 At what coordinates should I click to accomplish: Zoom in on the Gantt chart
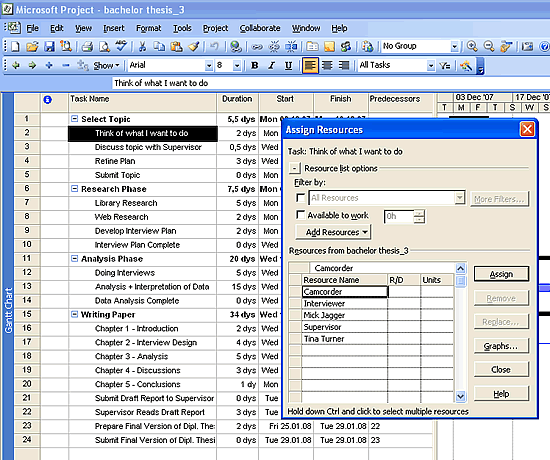point(472,46)
